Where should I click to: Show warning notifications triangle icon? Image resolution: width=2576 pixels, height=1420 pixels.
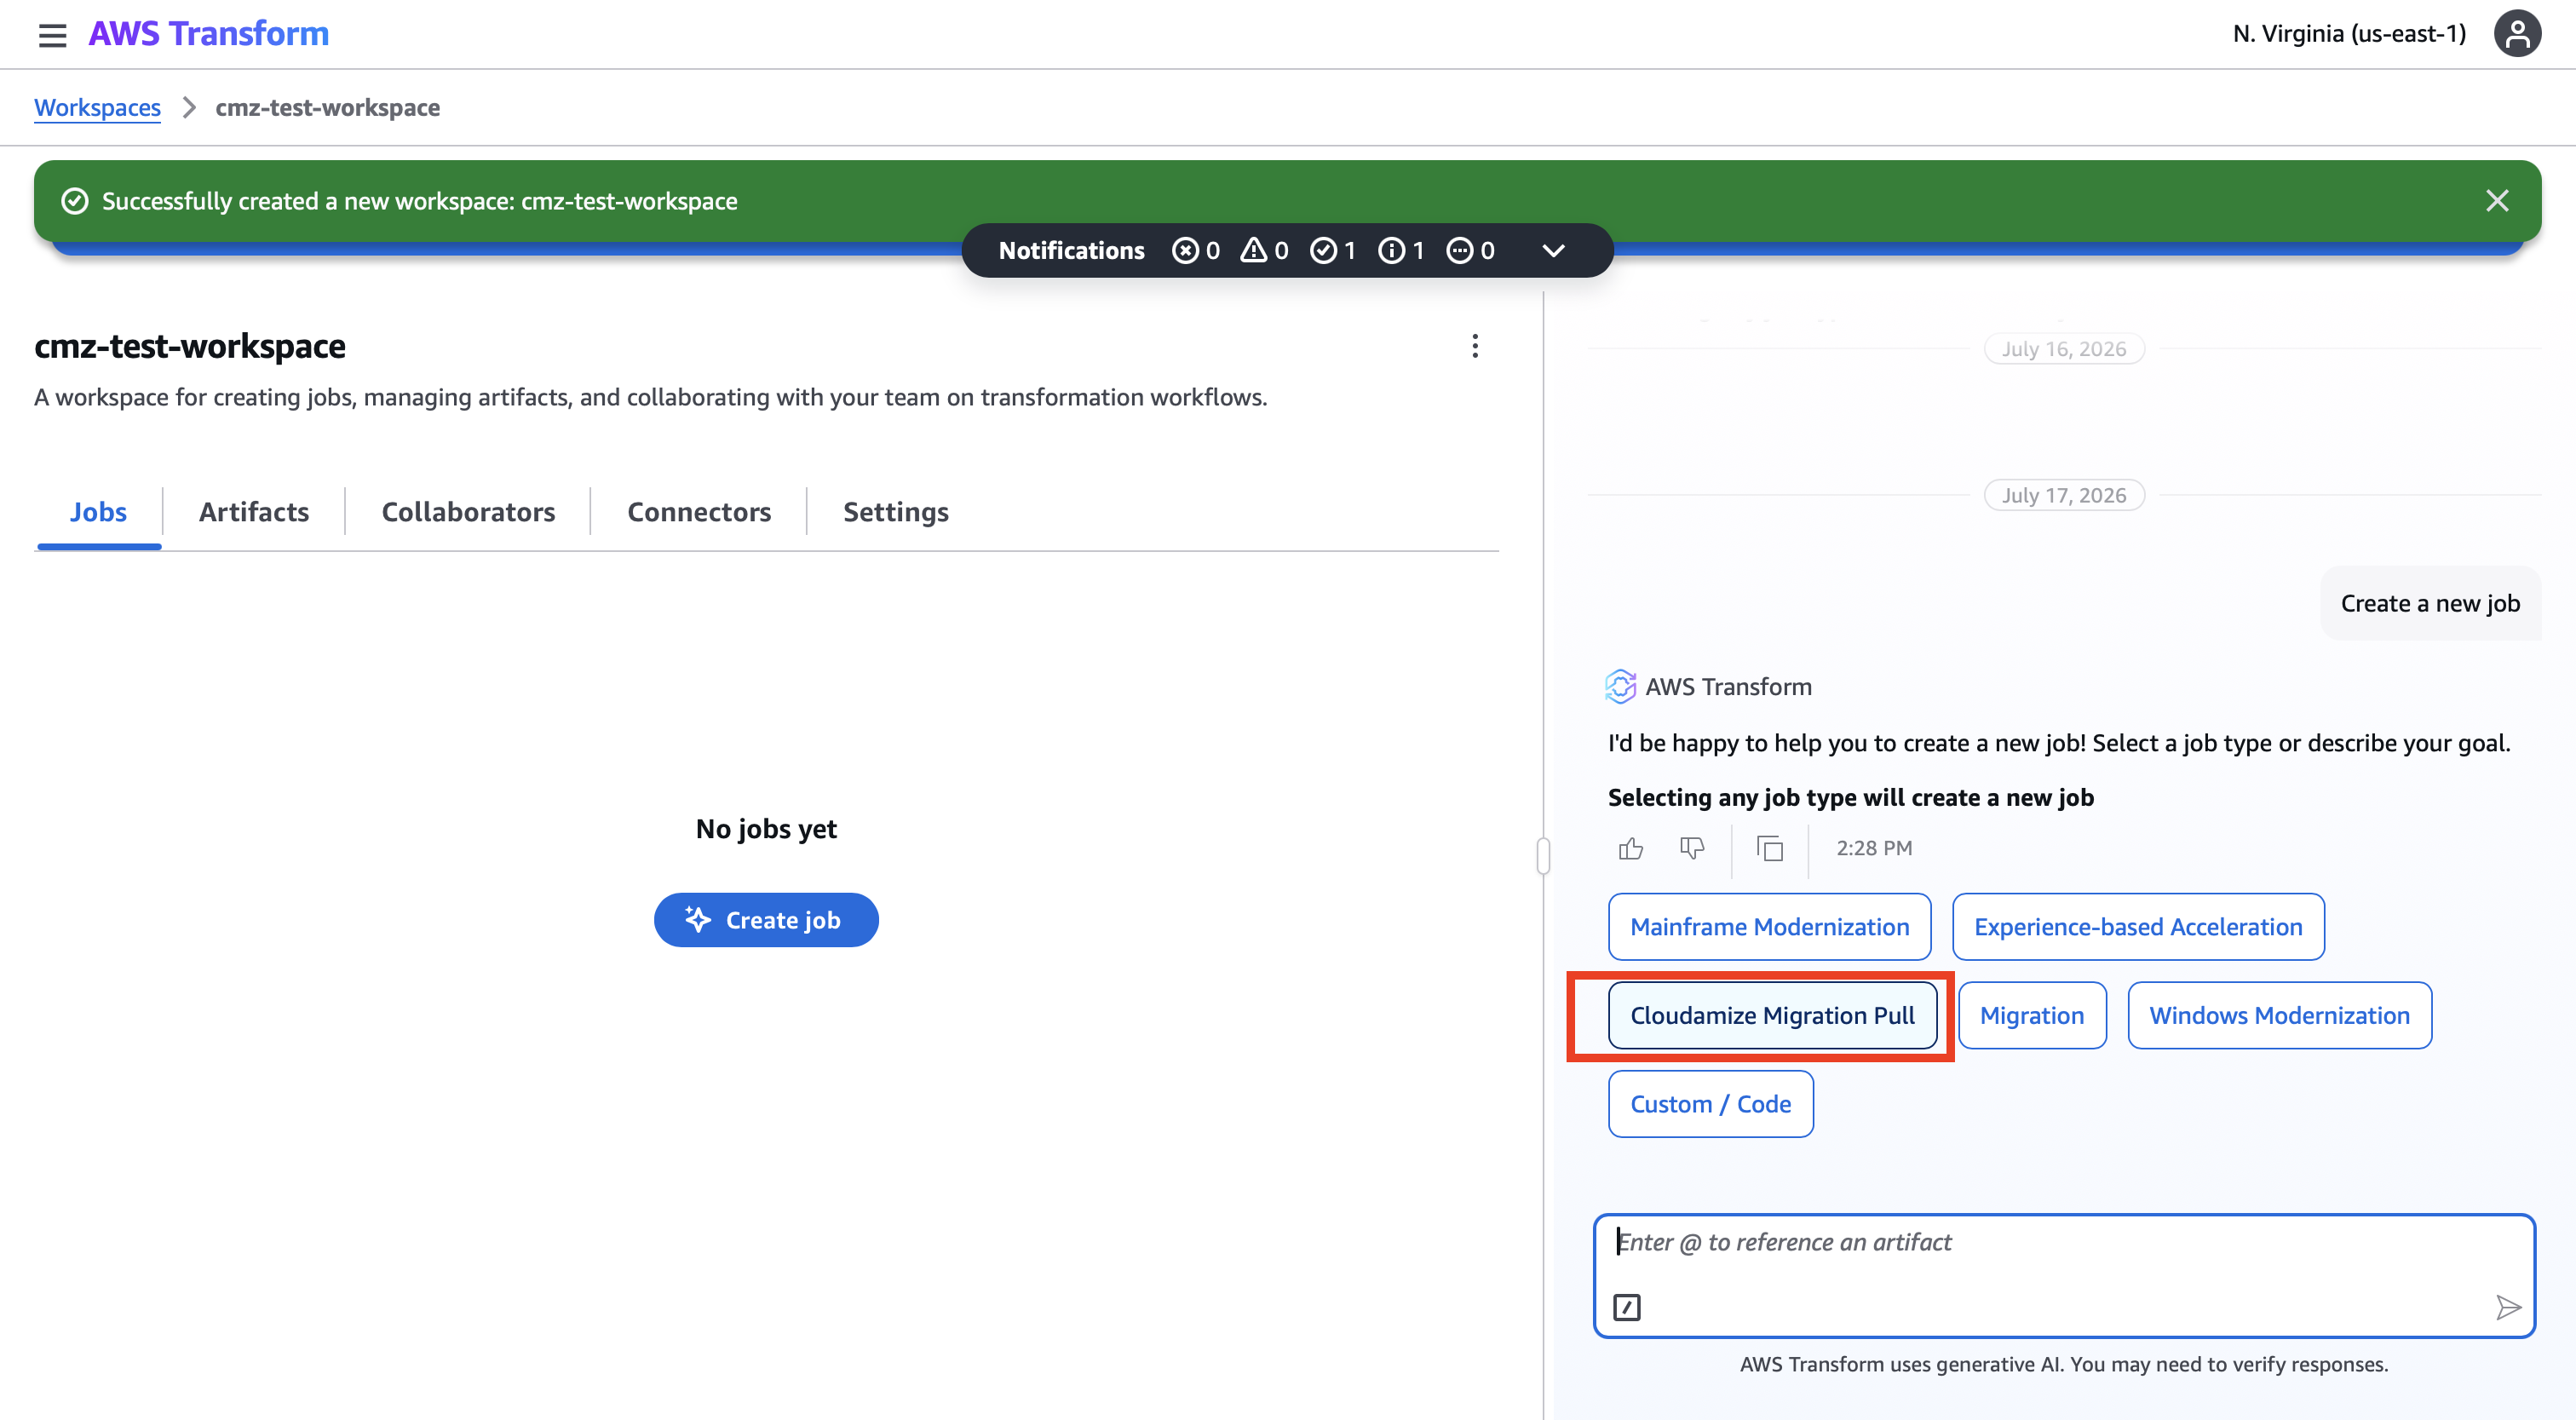tap(1253, 251)
